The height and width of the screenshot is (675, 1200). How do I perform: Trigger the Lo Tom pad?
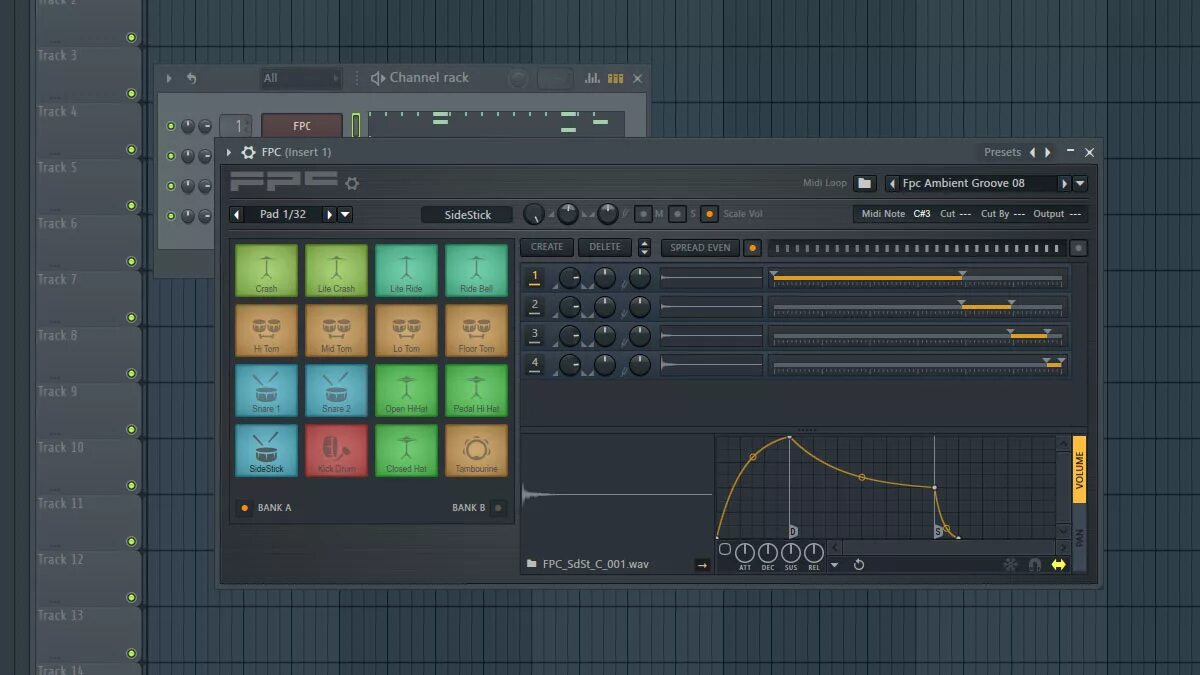[x=406, y=330]
